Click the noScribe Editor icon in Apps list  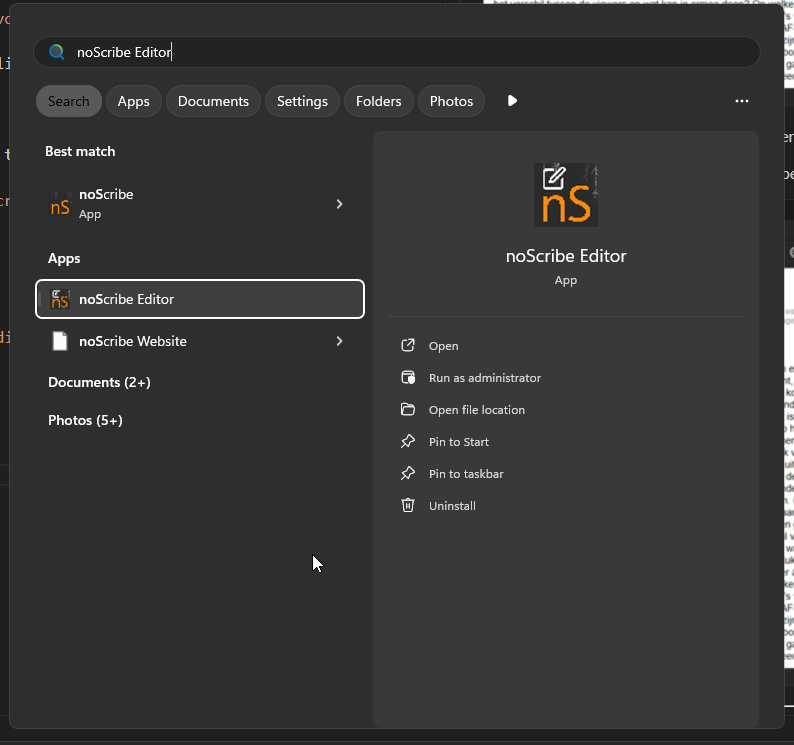(60, 299)
